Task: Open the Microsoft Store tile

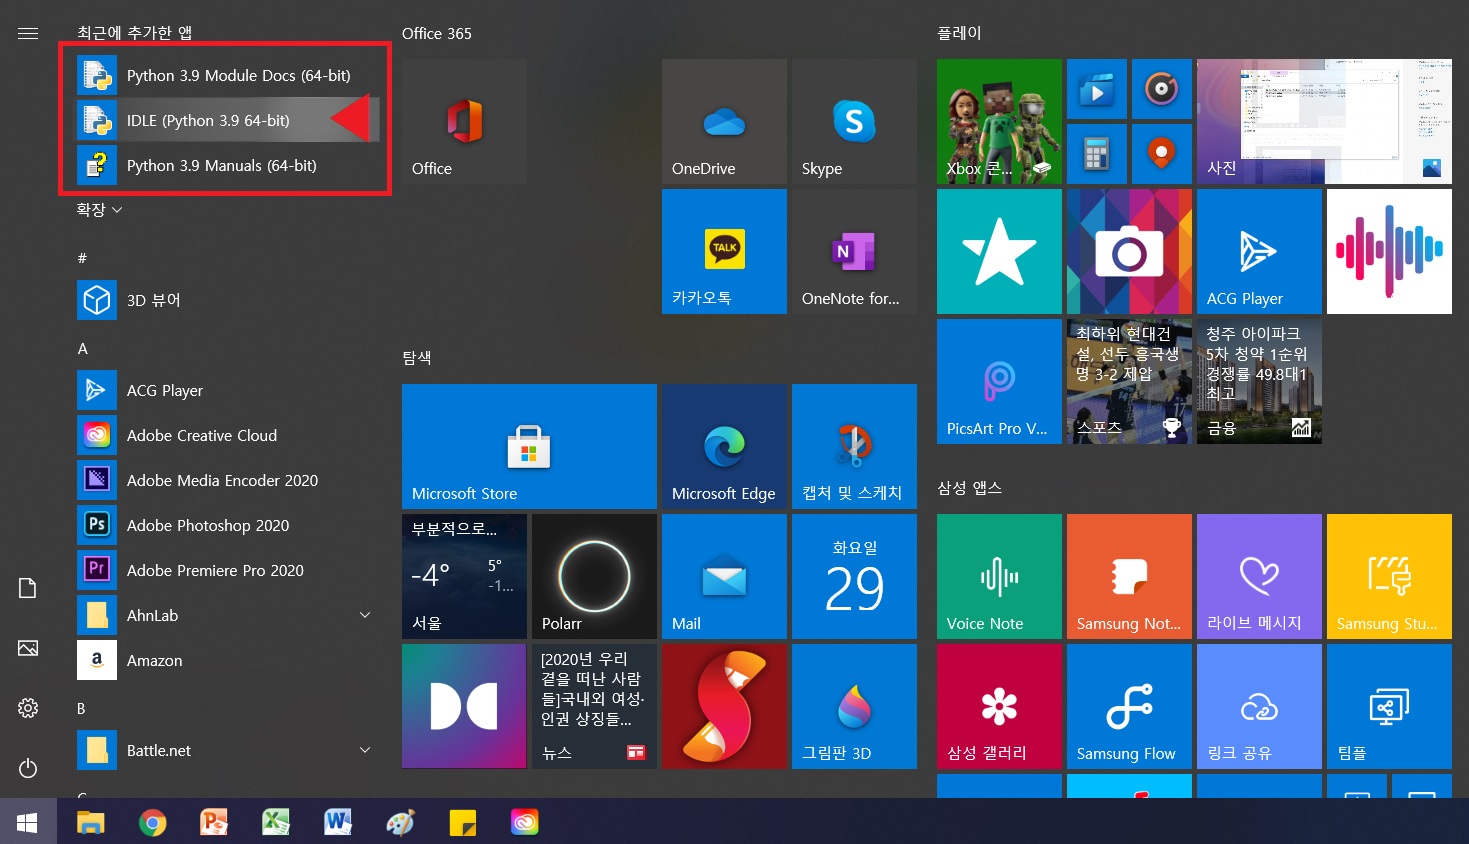Action: tap(529, 446)
